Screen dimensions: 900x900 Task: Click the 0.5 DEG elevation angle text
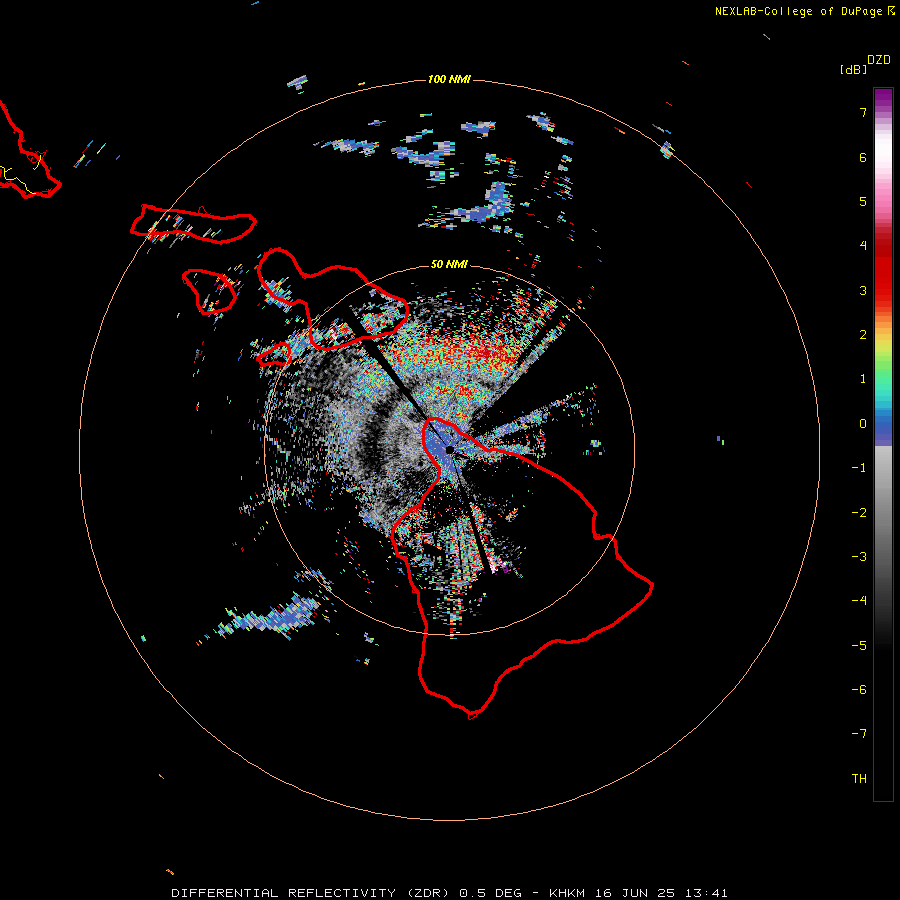pyautogui.click(x=491, y=893)
